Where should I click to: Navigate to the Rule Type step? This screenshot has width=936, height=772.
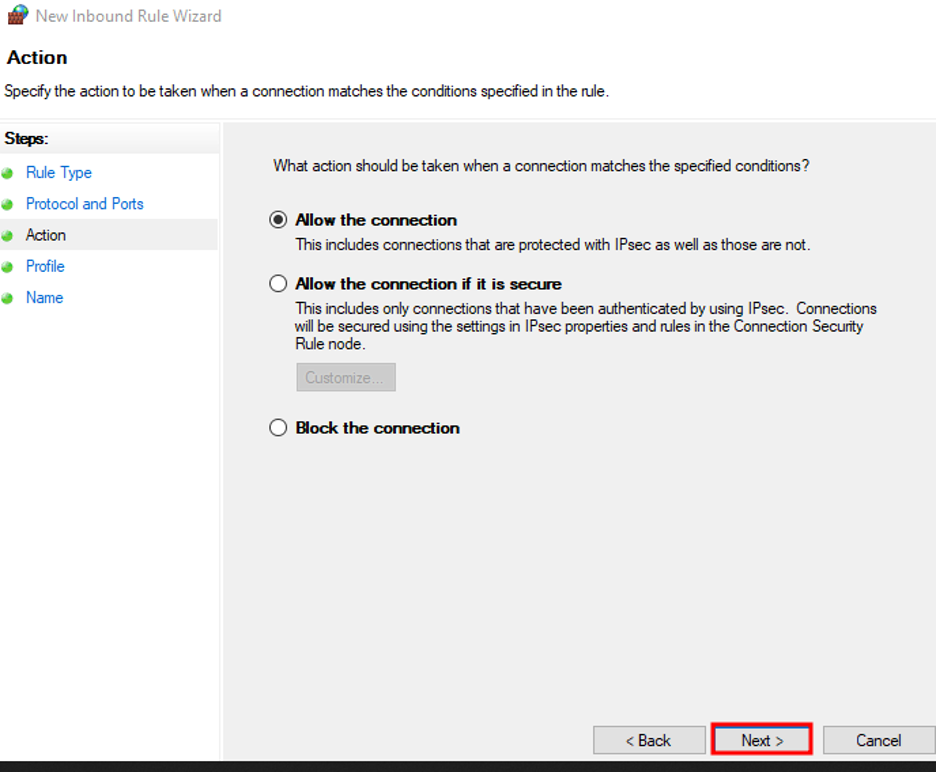58,172
